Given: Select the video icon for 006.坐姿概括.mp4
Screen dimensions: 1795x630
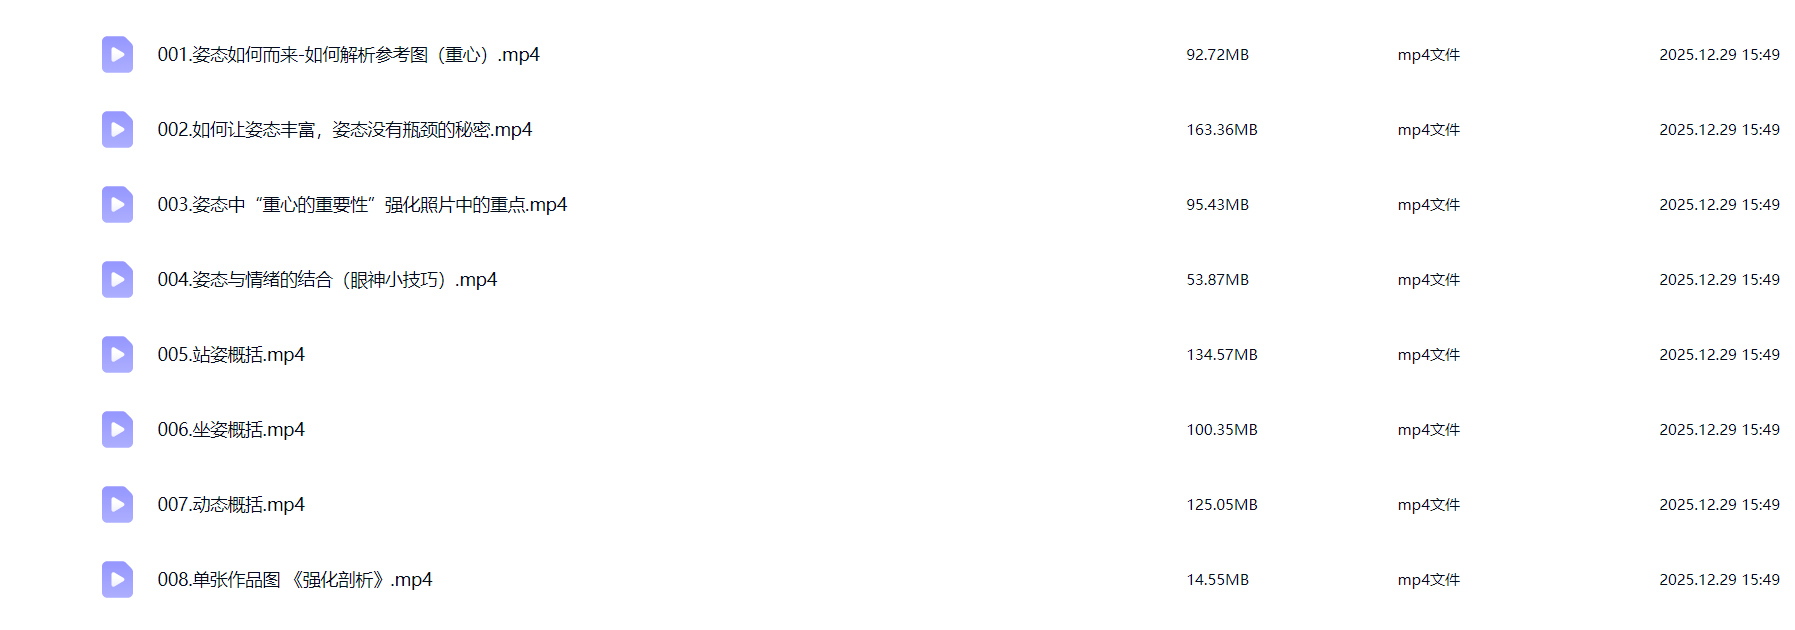Looking at the screenshot, I should [117, 430].
